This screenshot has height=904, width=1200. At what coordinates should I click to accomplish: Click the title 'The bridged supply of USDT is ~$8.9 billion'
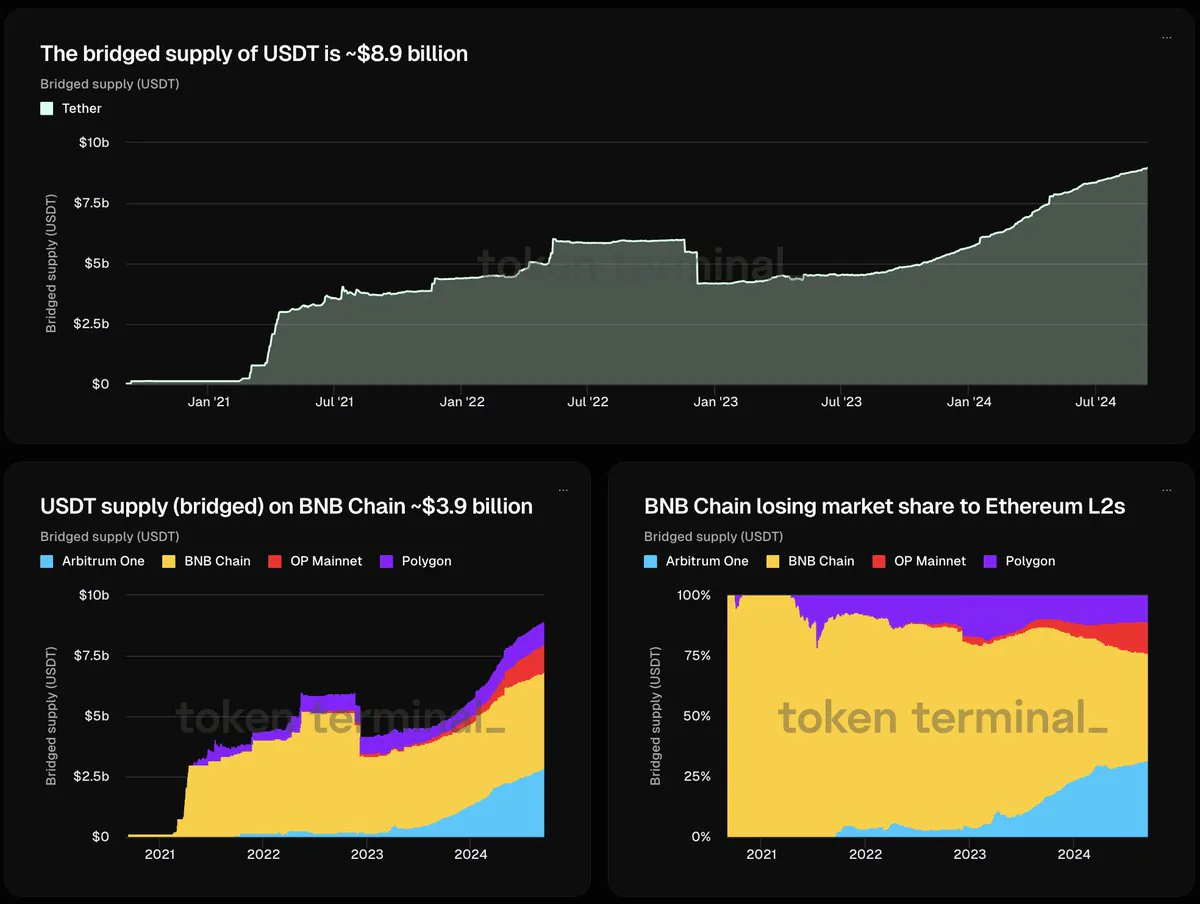point(254,54)
